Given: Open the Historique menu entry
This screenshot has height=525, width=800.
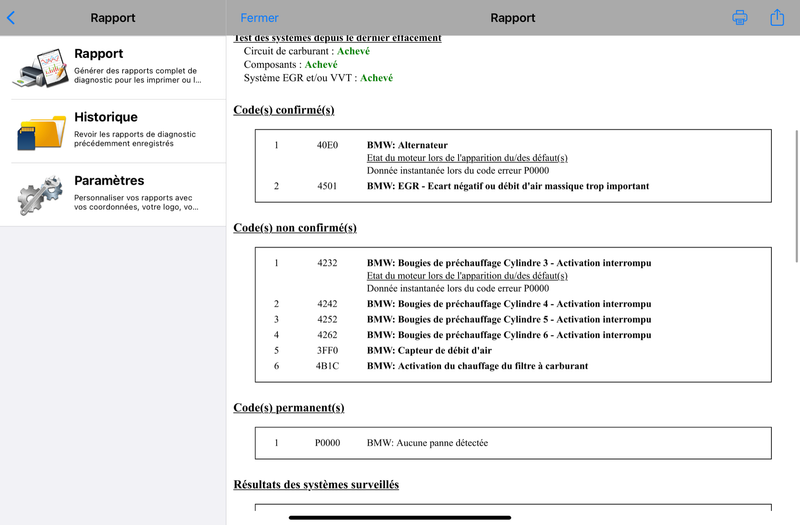Looking at the screenshot, I should pyautogui.click(x=113, y=131).
